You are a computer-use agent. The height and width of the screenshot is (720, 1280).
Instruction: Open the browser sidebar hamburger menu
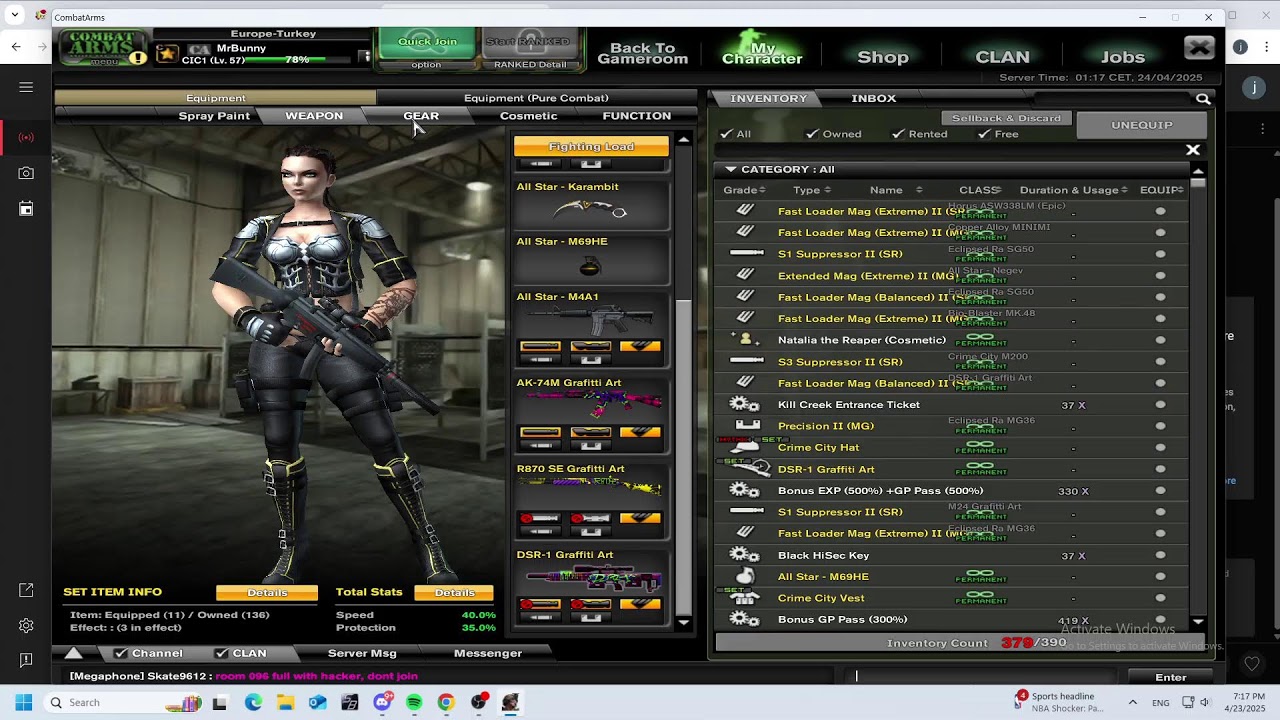(x=26, y=87)
